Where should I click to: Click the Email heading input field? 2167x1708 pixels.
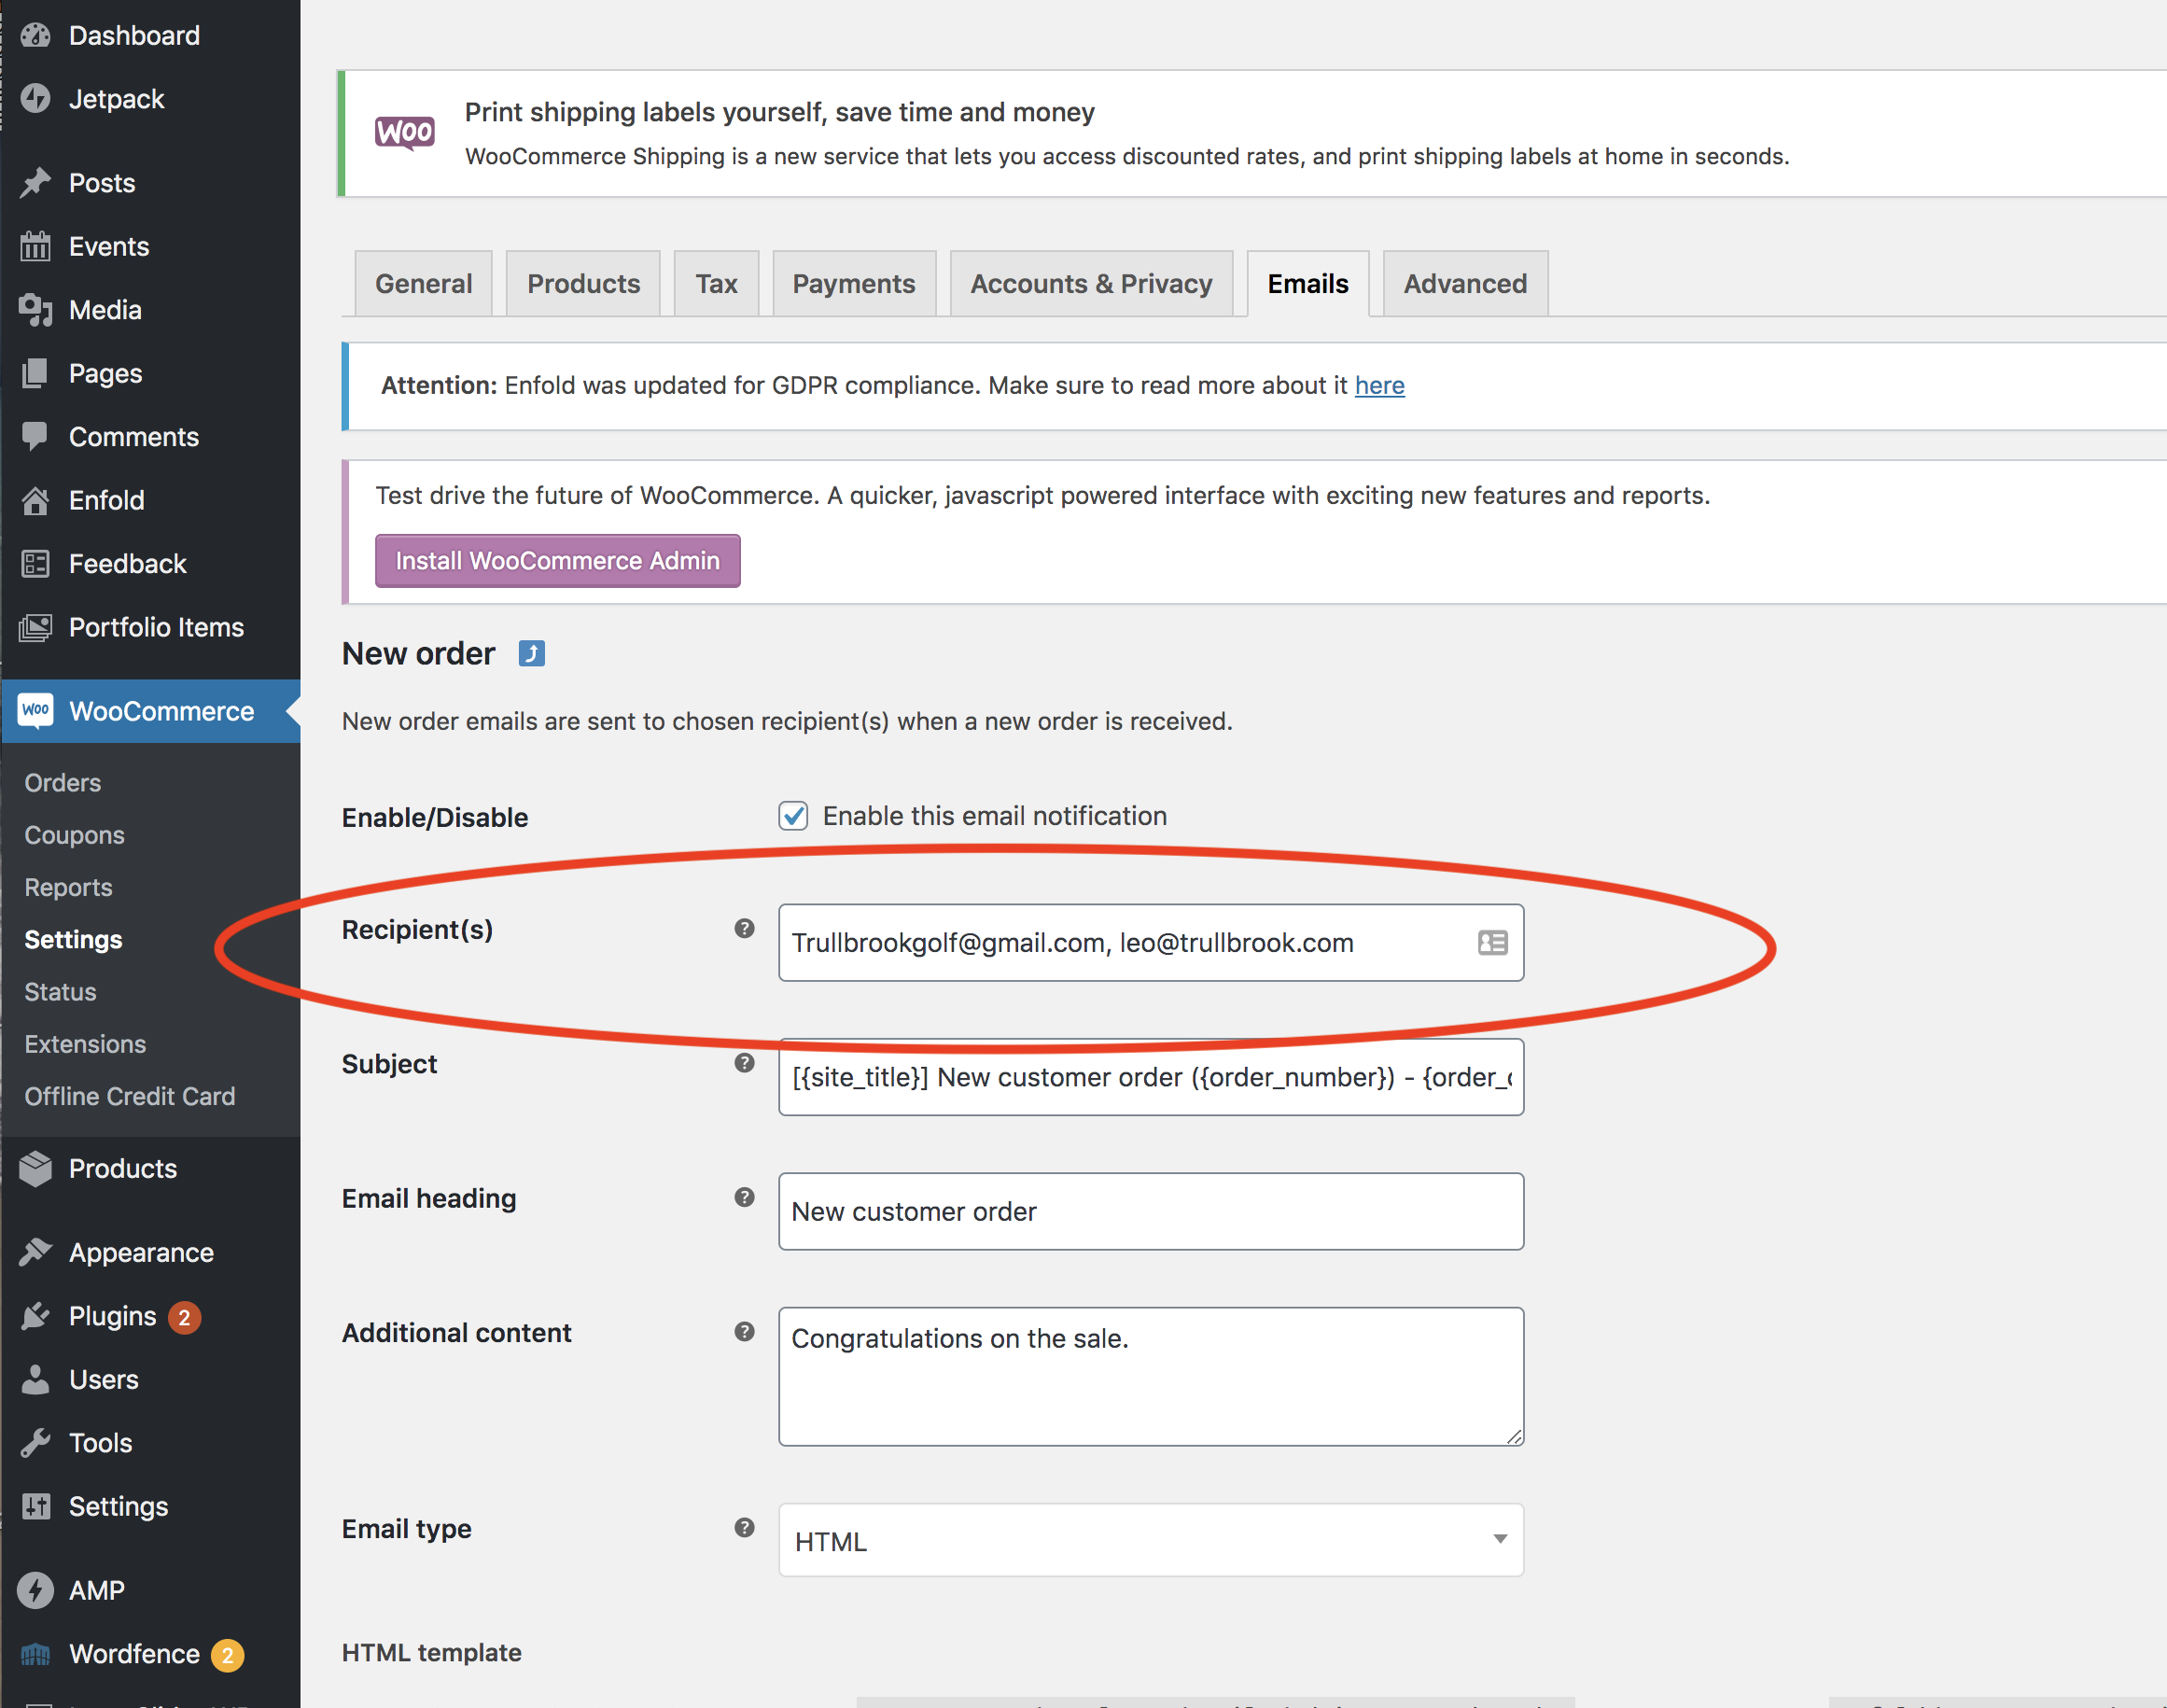(x=1151, y=1211)
